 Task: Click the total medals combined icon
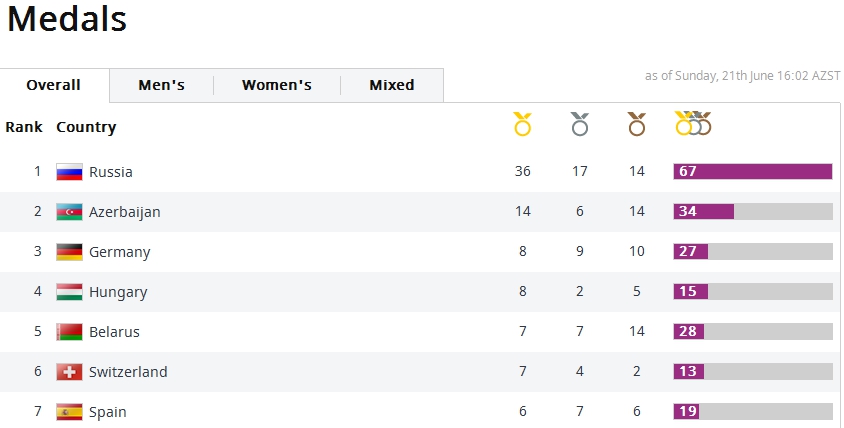[x=693, y=124]
